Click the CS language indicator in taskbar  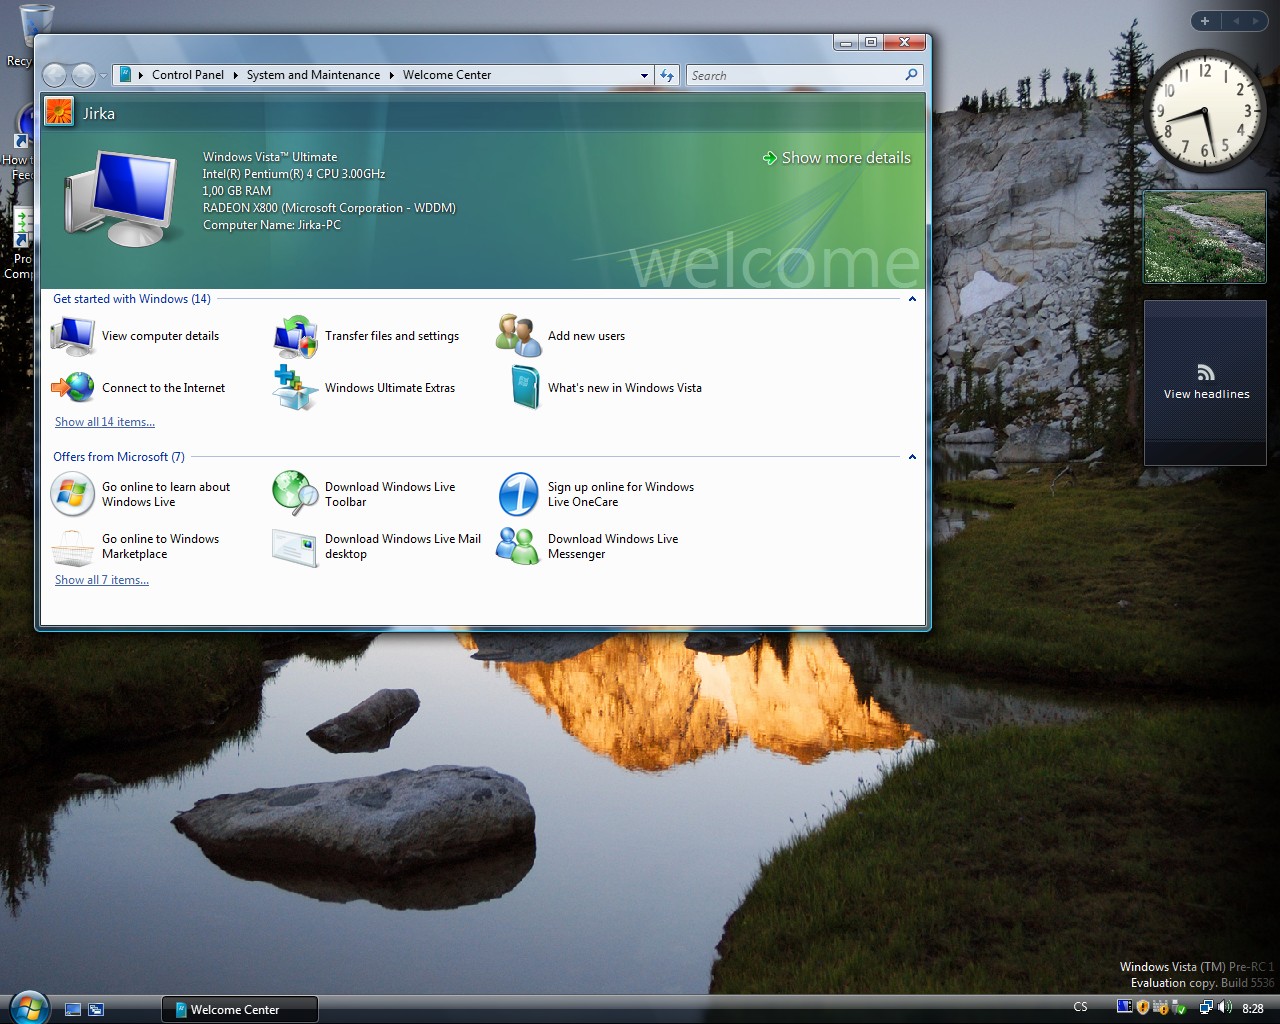(x=1080, y=1007)
